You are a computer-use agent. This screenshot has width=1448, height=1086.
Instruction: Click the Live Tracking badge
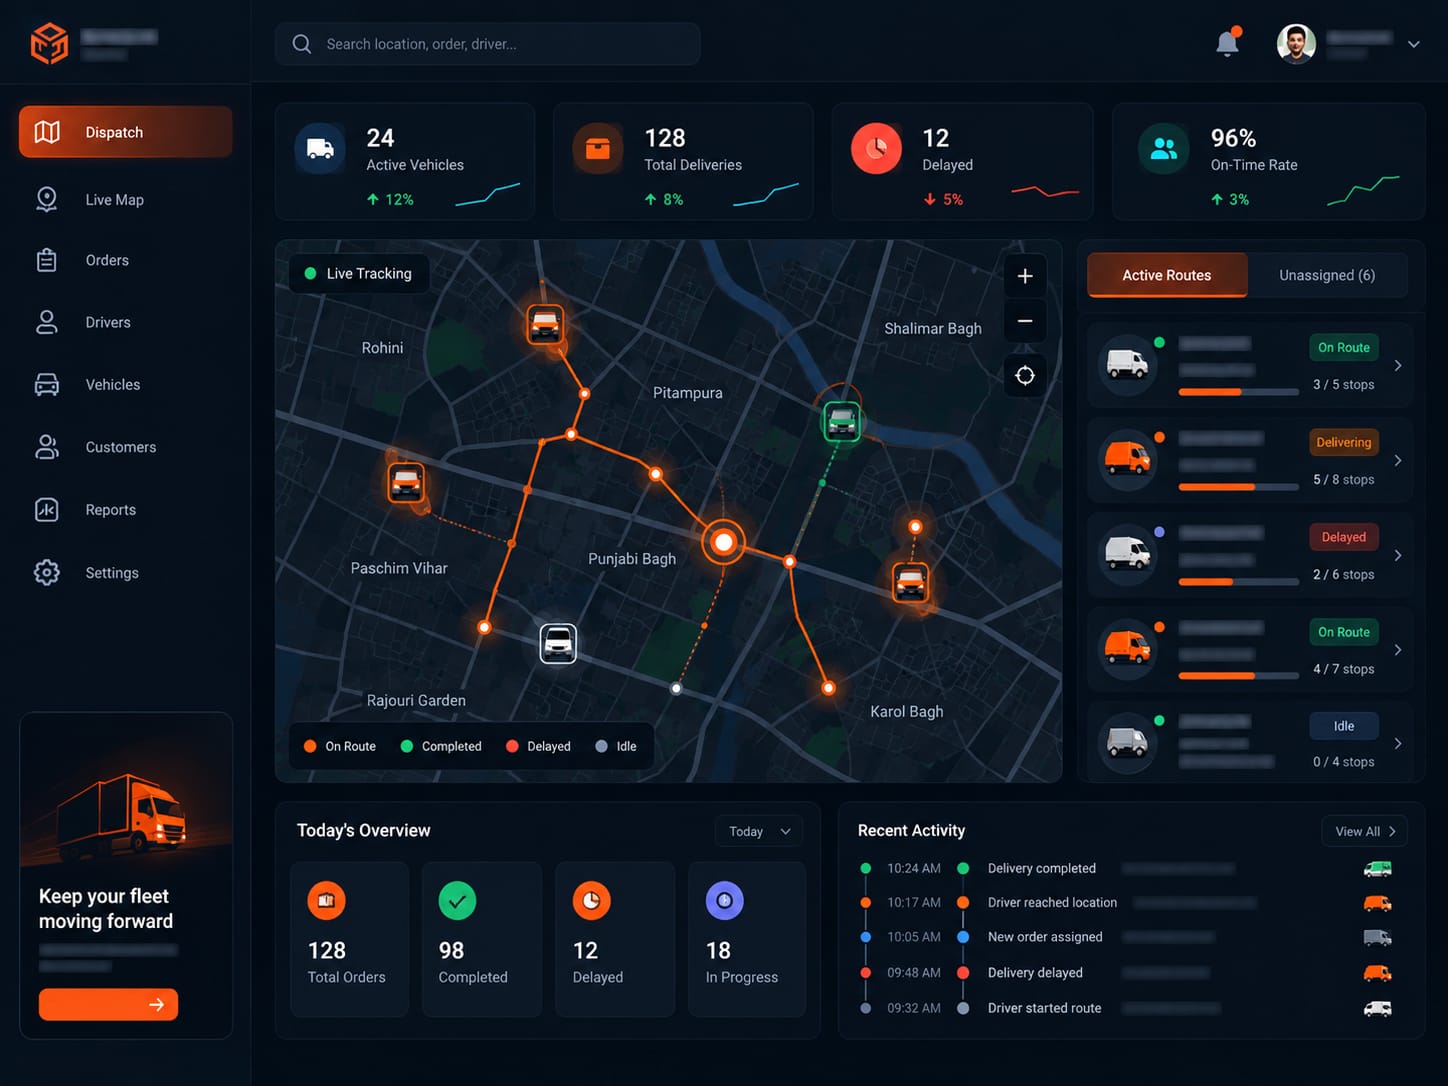[359, 273]
